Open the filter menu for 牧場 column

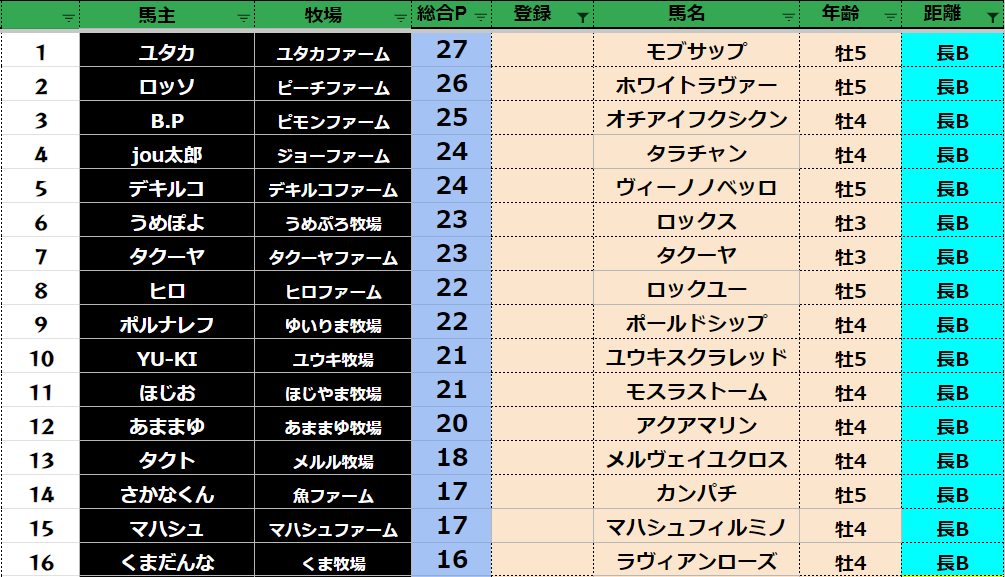coord(400,17)
